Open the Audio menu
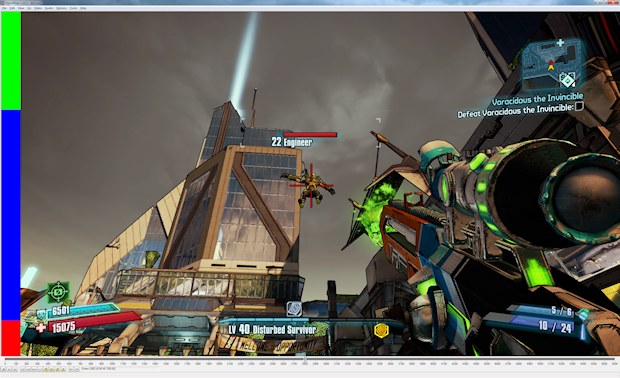Viewport: 620px width, 378px height. (x=49, y=8)
